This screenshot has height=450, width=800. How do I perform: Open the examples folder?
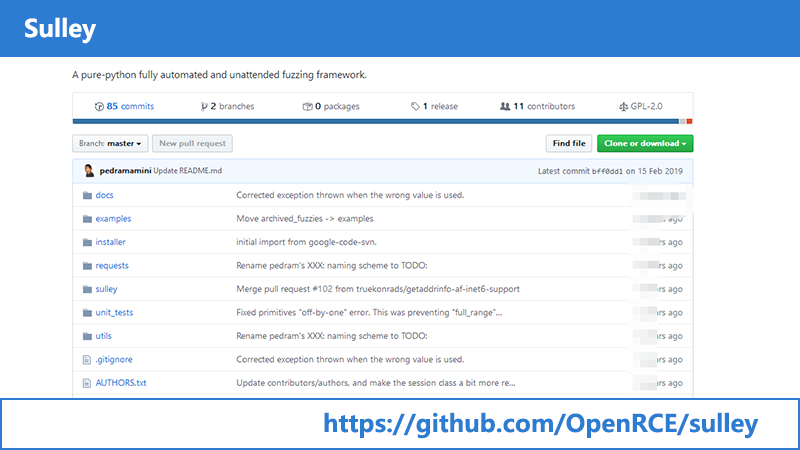point(113,218)
